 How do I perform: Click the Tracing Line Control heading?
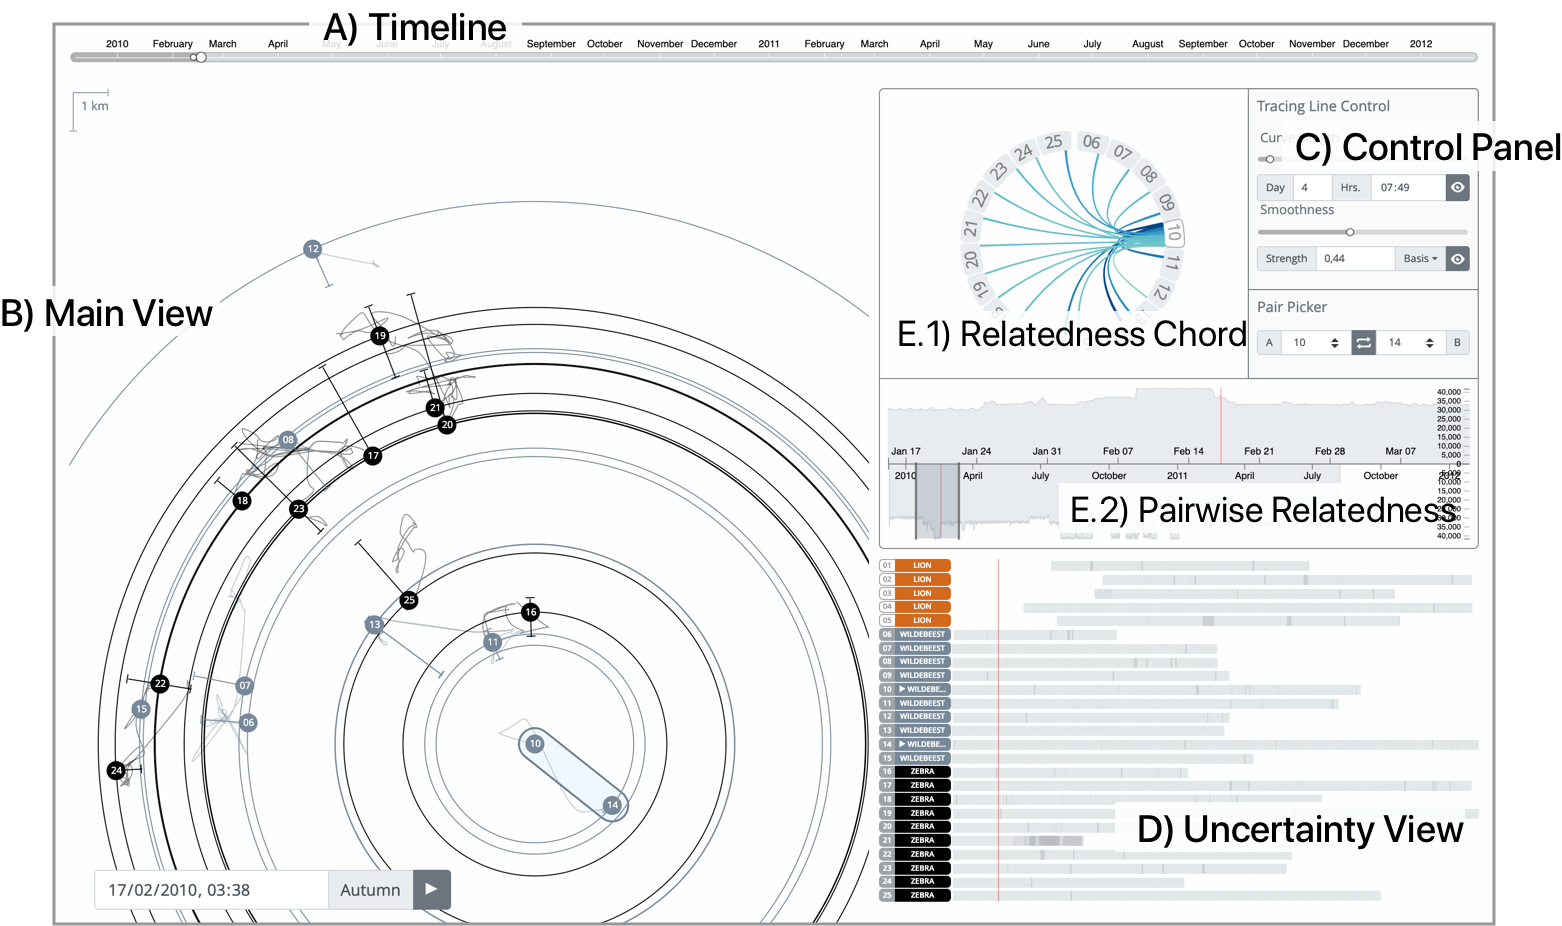pos(1323,106)
